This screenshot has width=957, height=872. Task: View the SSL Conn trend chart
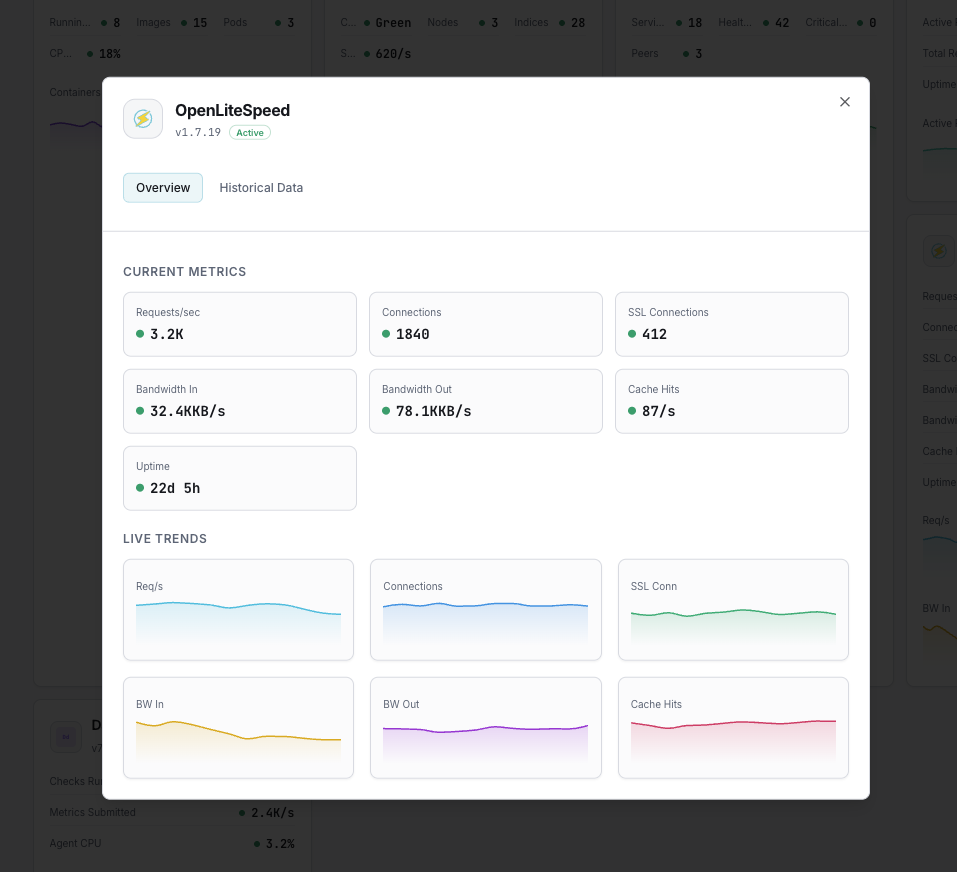(733, 610)
